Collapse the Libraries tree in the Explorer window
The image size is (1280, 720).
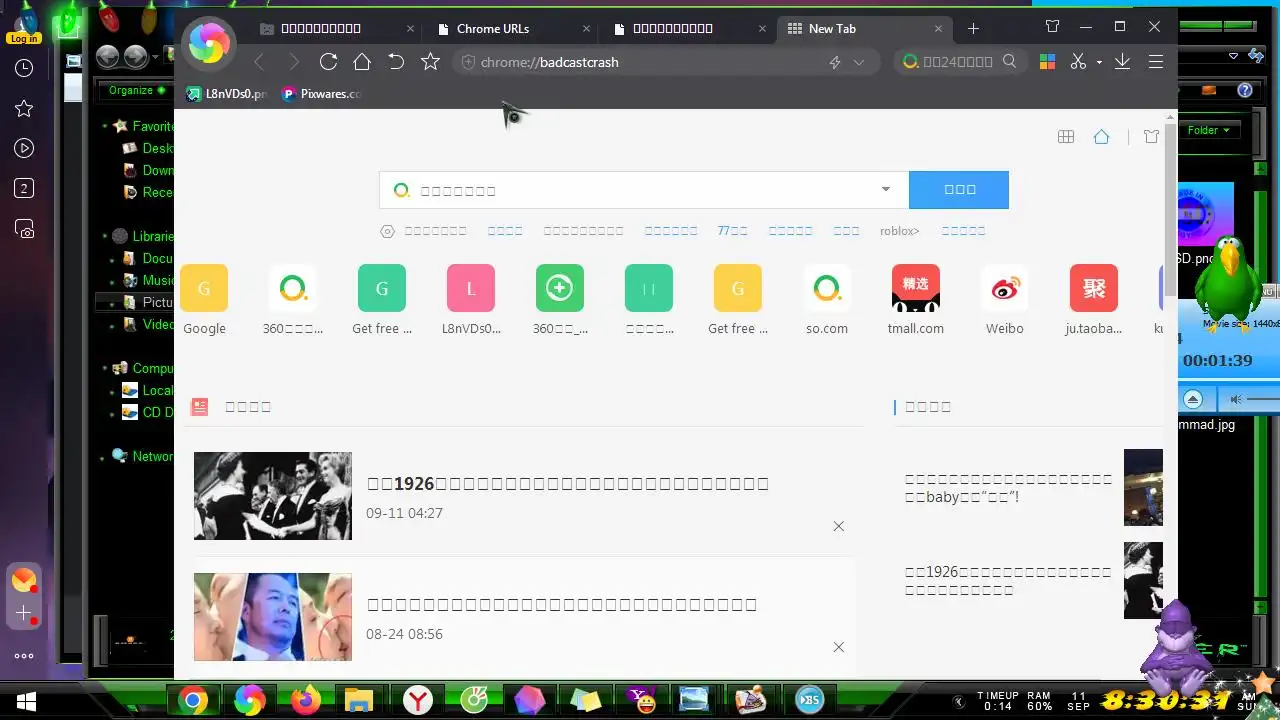pos(105,237)
